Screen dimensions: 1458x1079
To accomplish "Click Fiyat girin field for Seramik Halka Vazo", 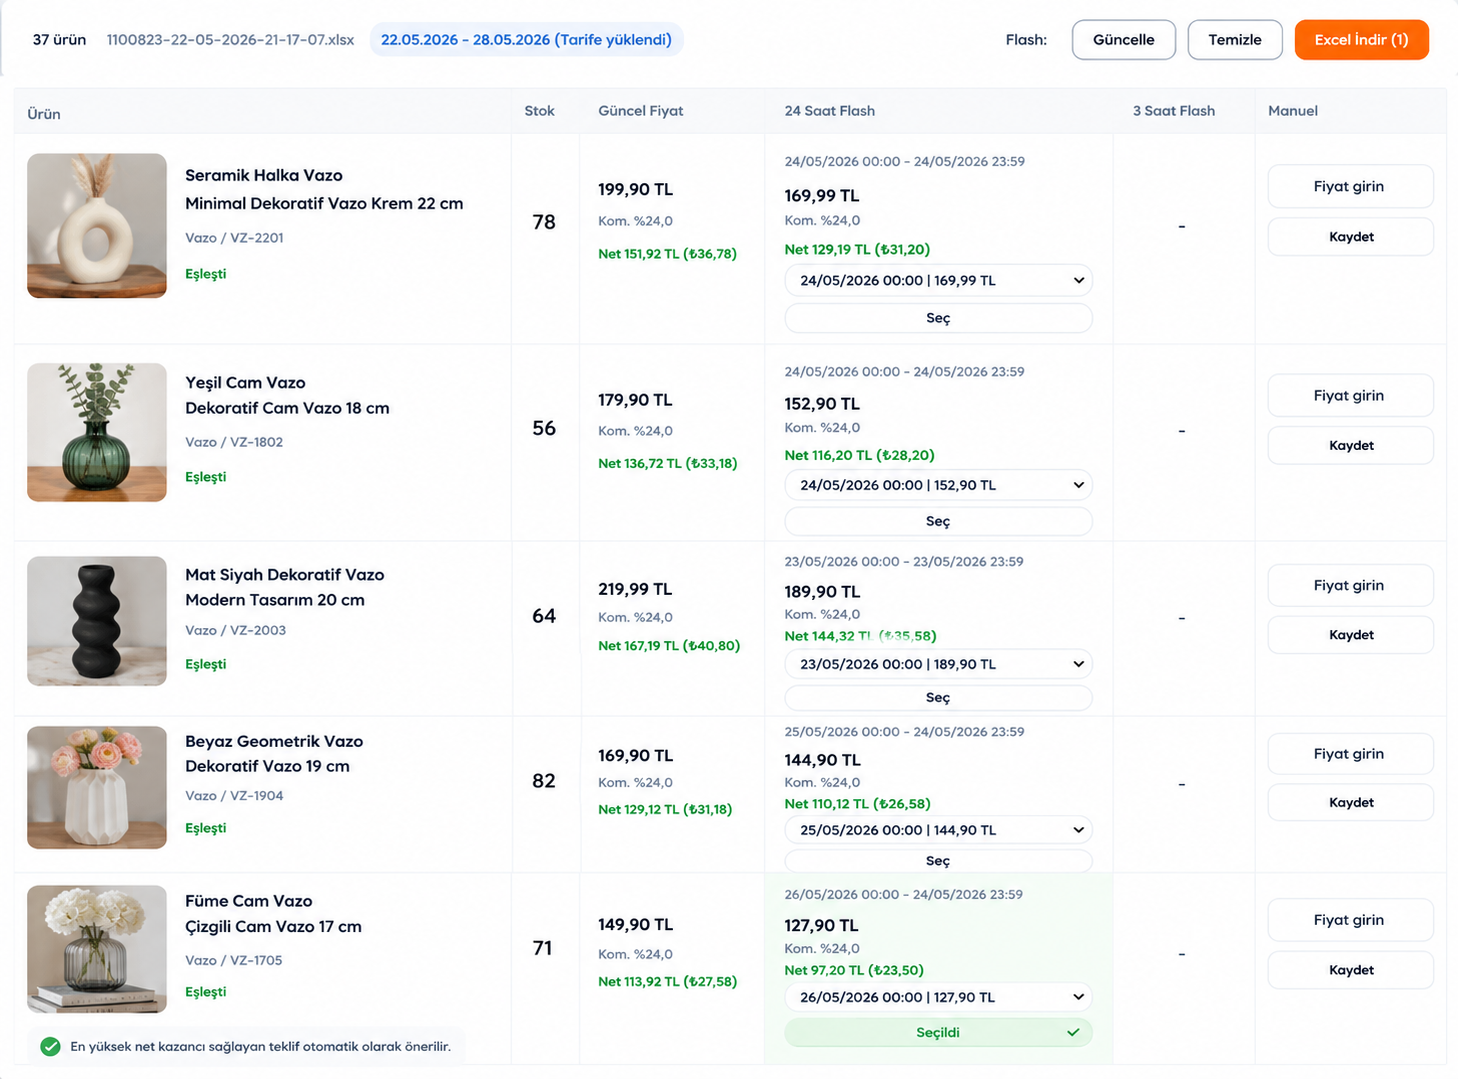I will coord(1350,187).
